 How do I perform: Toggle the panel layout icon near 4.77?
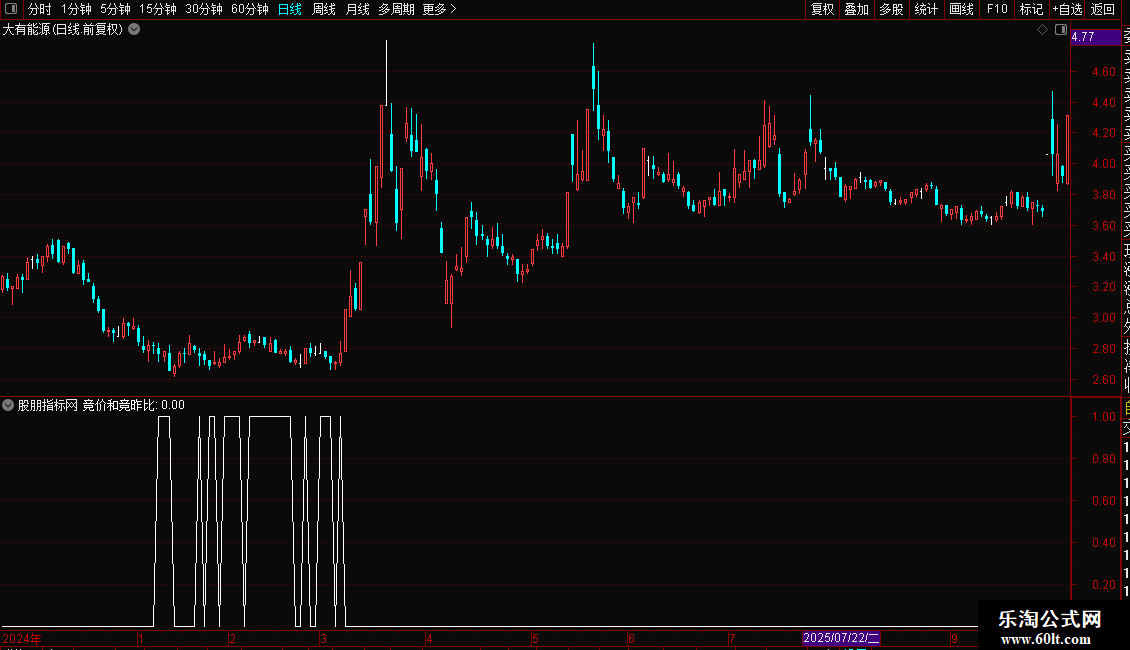1061,30
